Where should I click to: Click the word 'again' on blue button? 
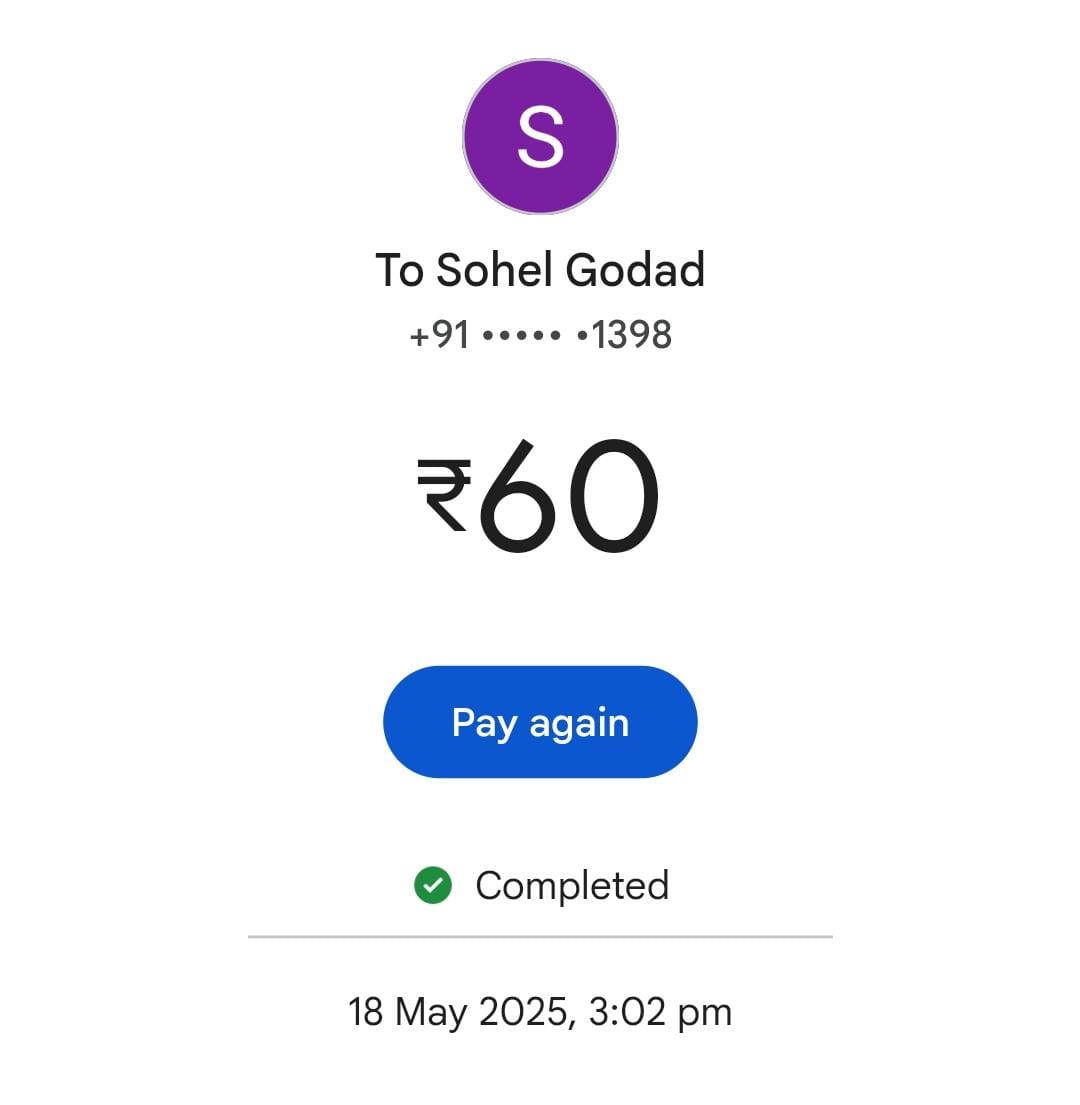pos(579,724)
